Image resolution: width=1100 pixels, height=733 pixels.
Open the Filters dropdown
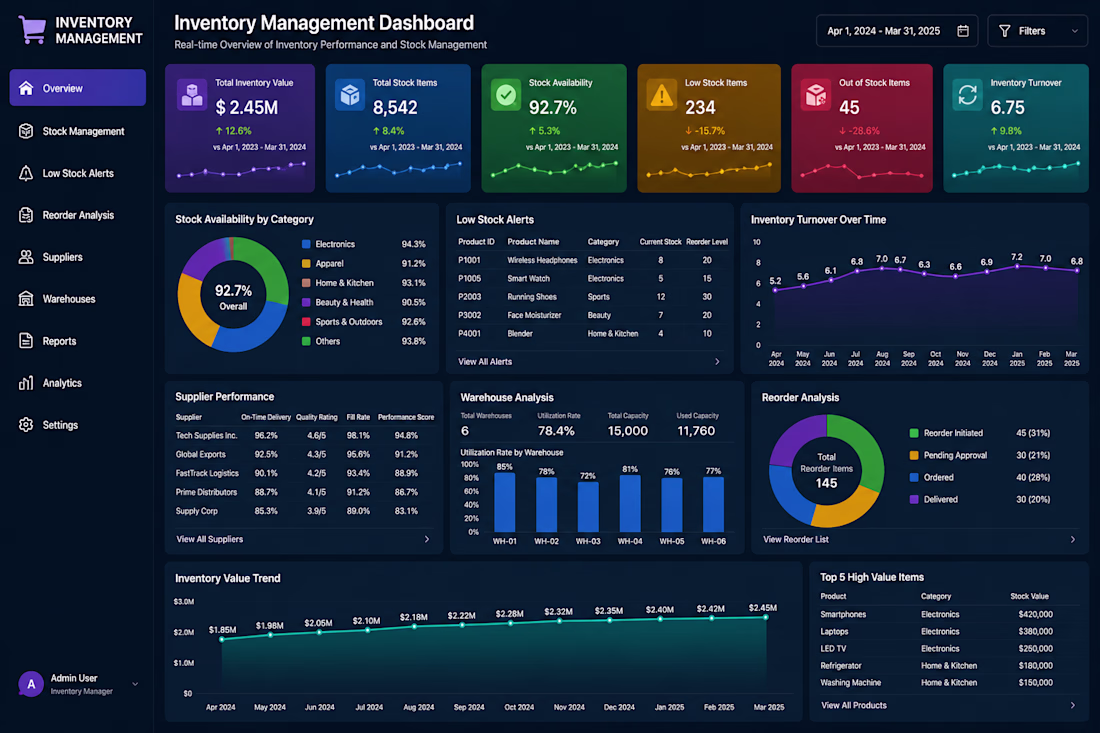(x=1038, y=31)
